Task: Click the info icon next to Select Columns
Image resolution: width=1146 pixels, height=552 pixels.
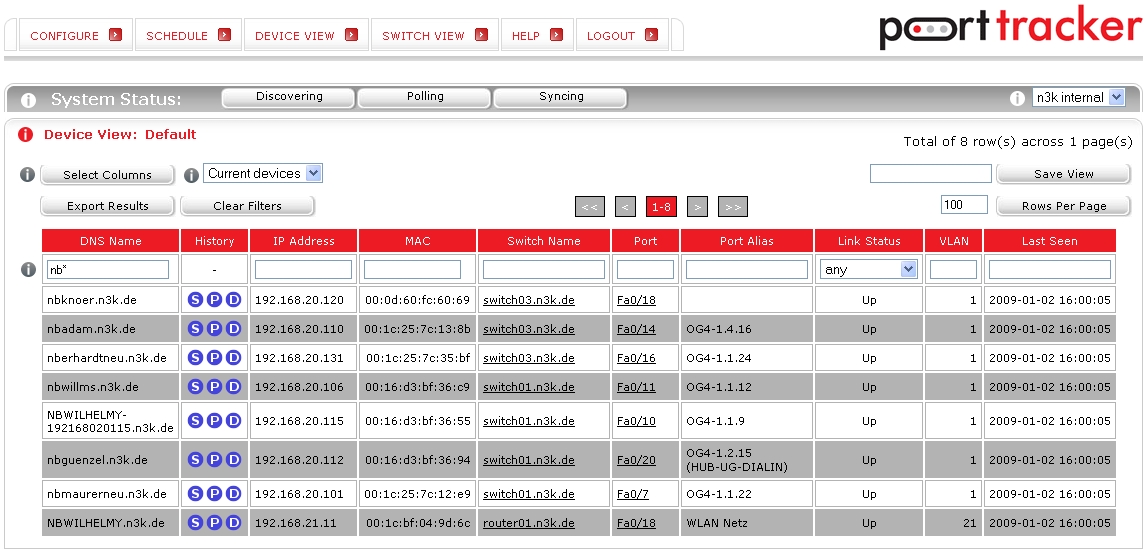Action: (28, 175)
